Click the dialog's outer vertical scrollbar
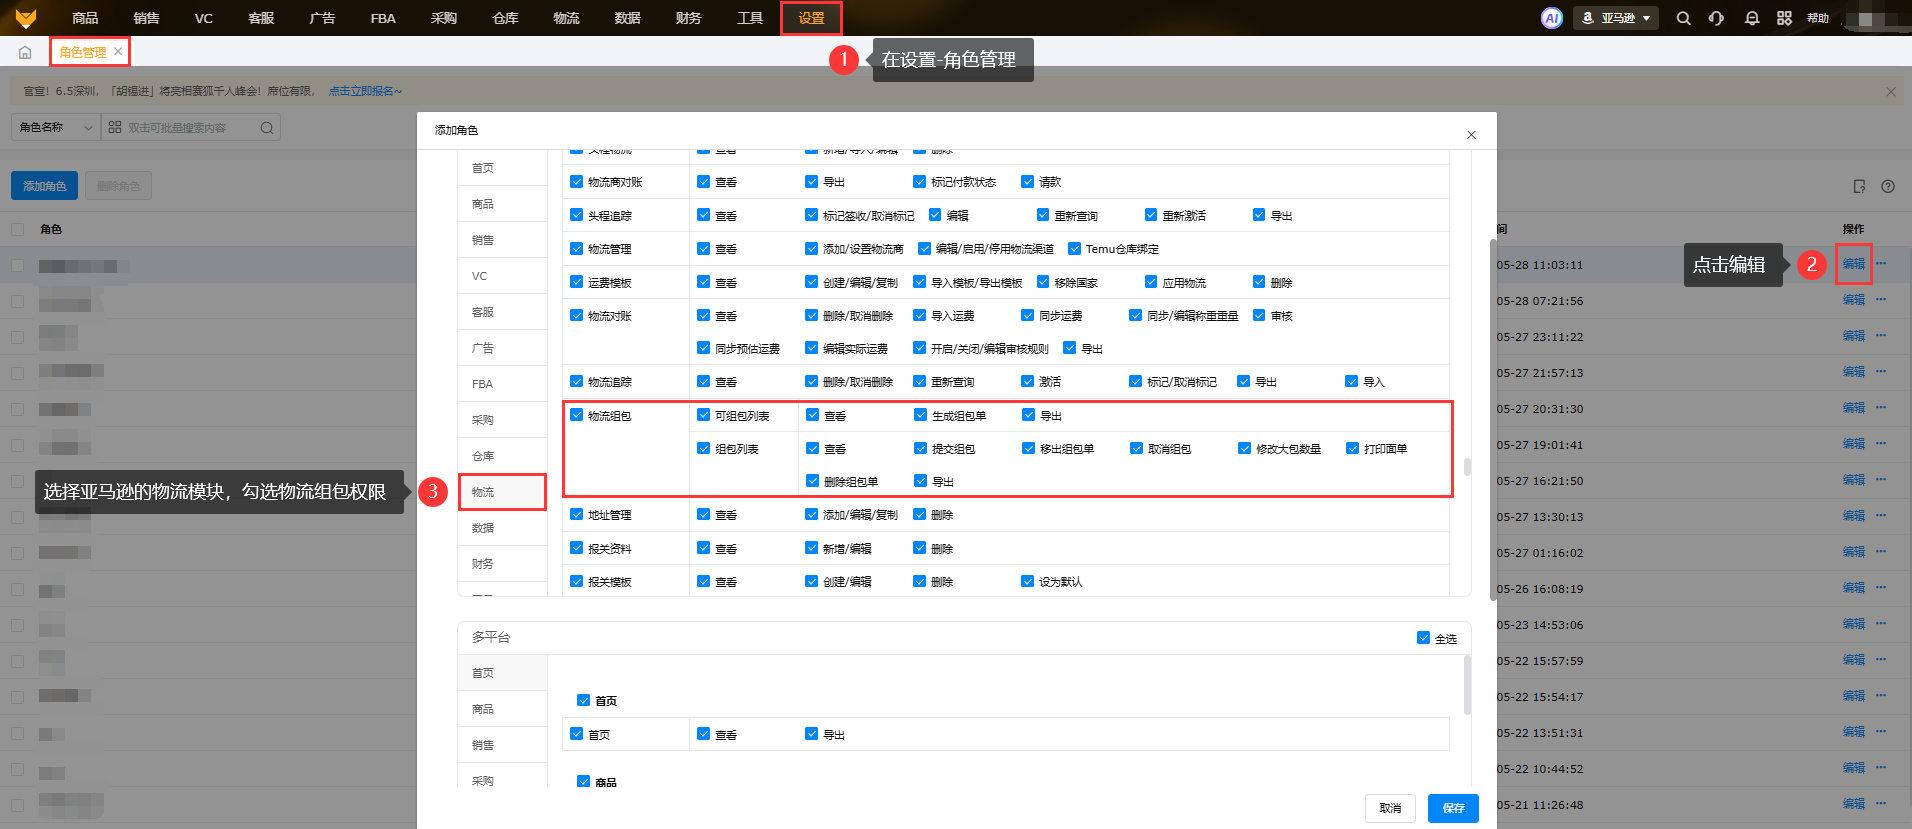The width and height of the screenshot is (1912, 829). pos(1493,420)
